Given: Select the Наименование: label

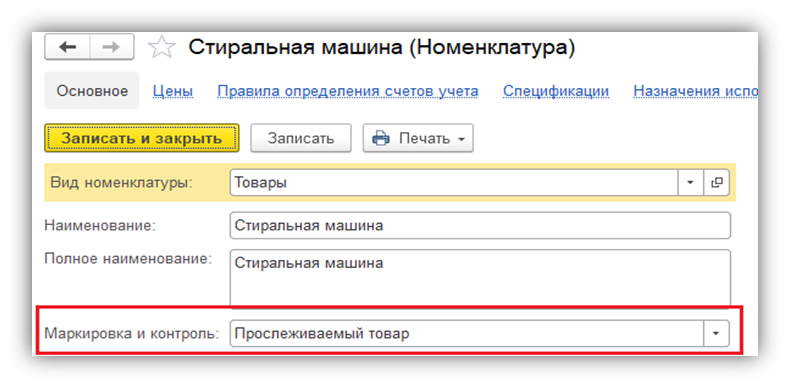Looking at the screenshot, I should tap(101, 225).
